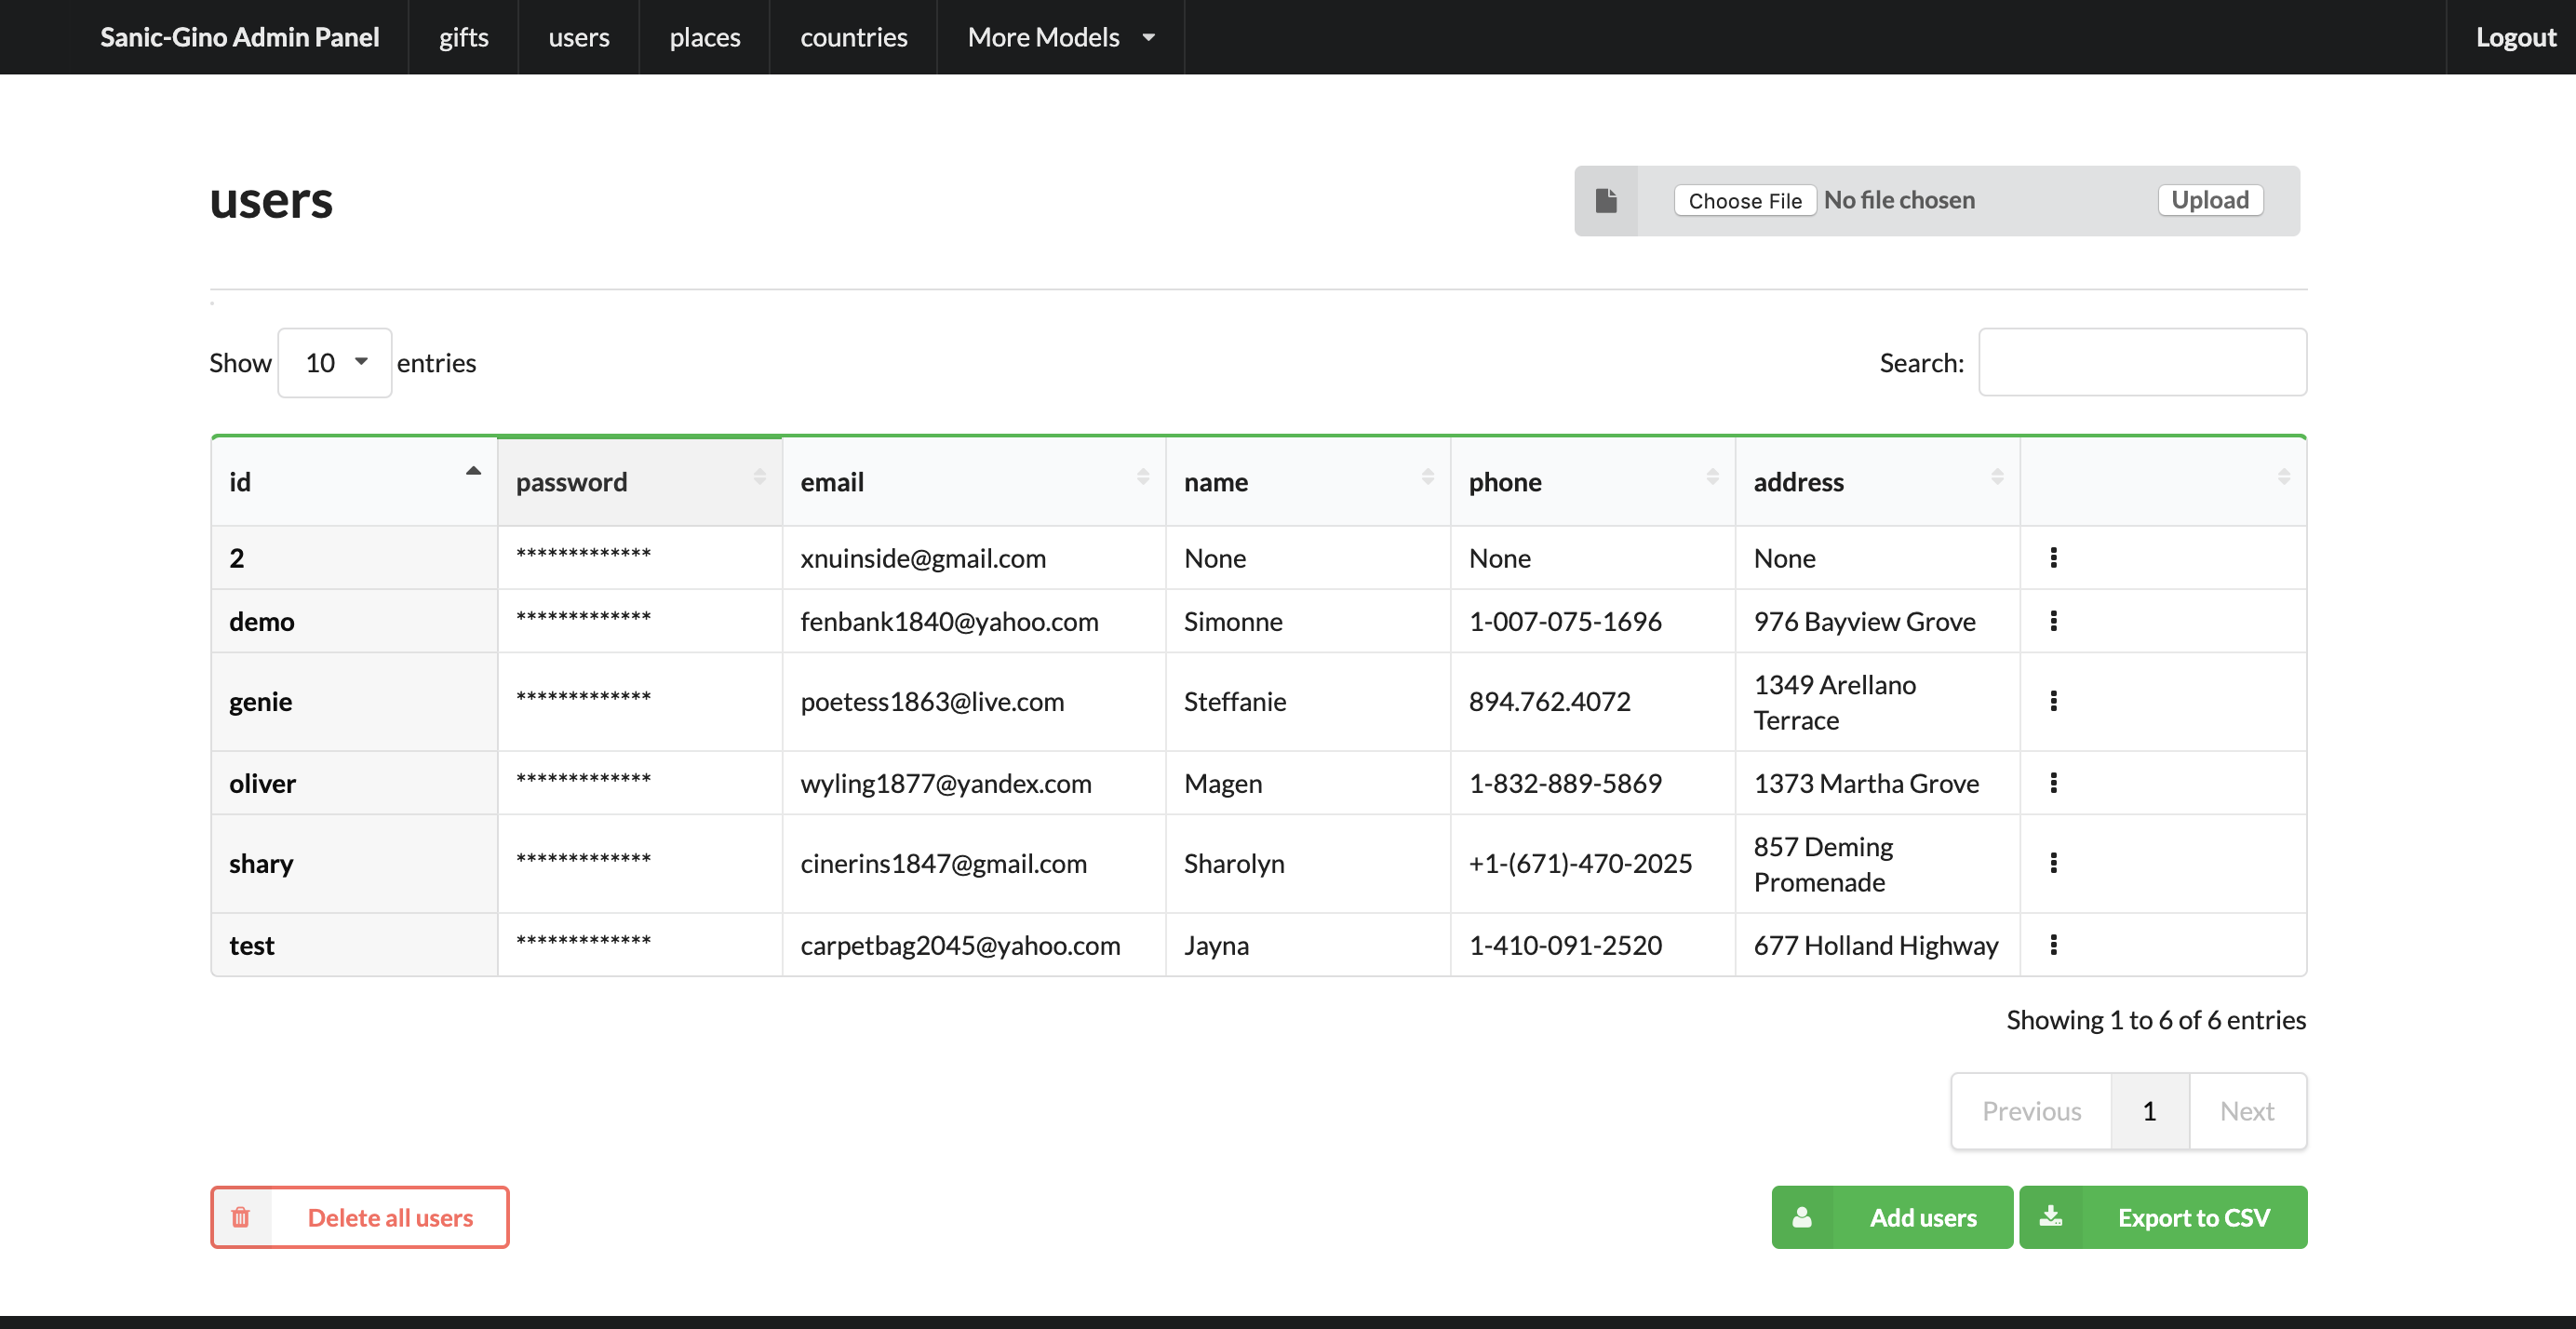Open the action menu for the demo row
Image resolution: width=2576 pixels, height=1329 pixels.
point(2053,621)
